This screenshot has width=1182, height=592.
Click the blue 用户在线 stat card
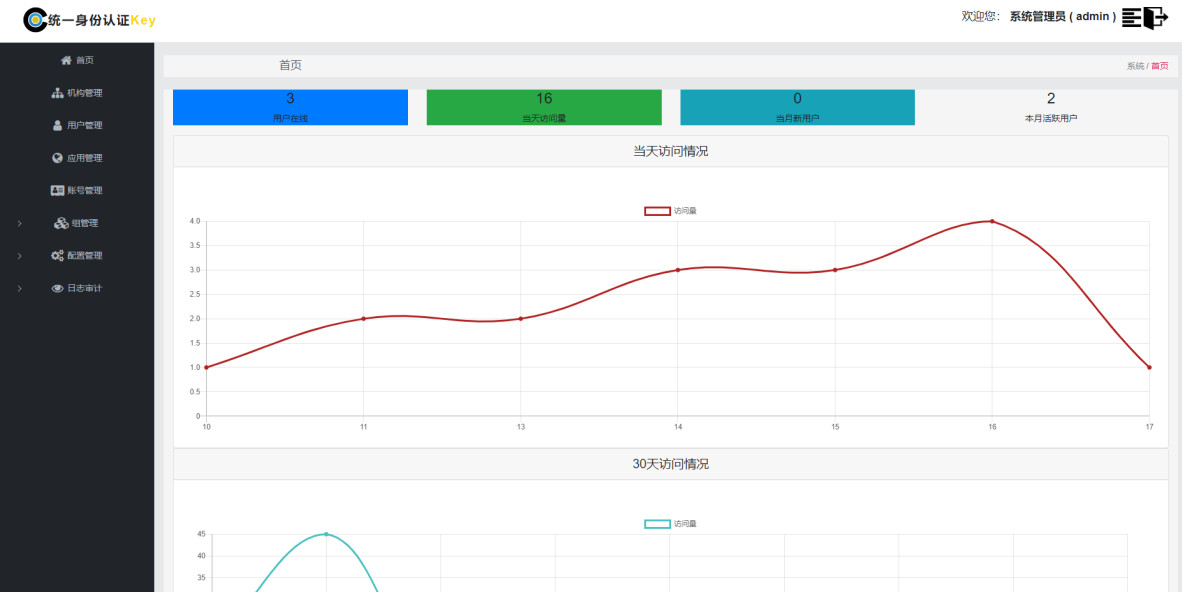290,107
